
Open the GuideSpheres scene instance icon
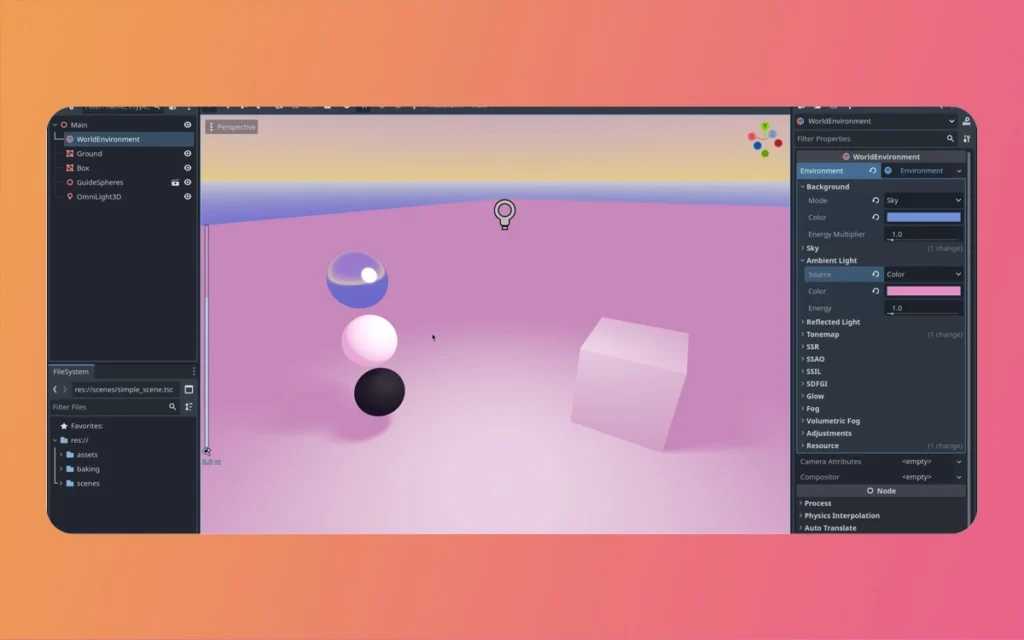coord(175,183)
